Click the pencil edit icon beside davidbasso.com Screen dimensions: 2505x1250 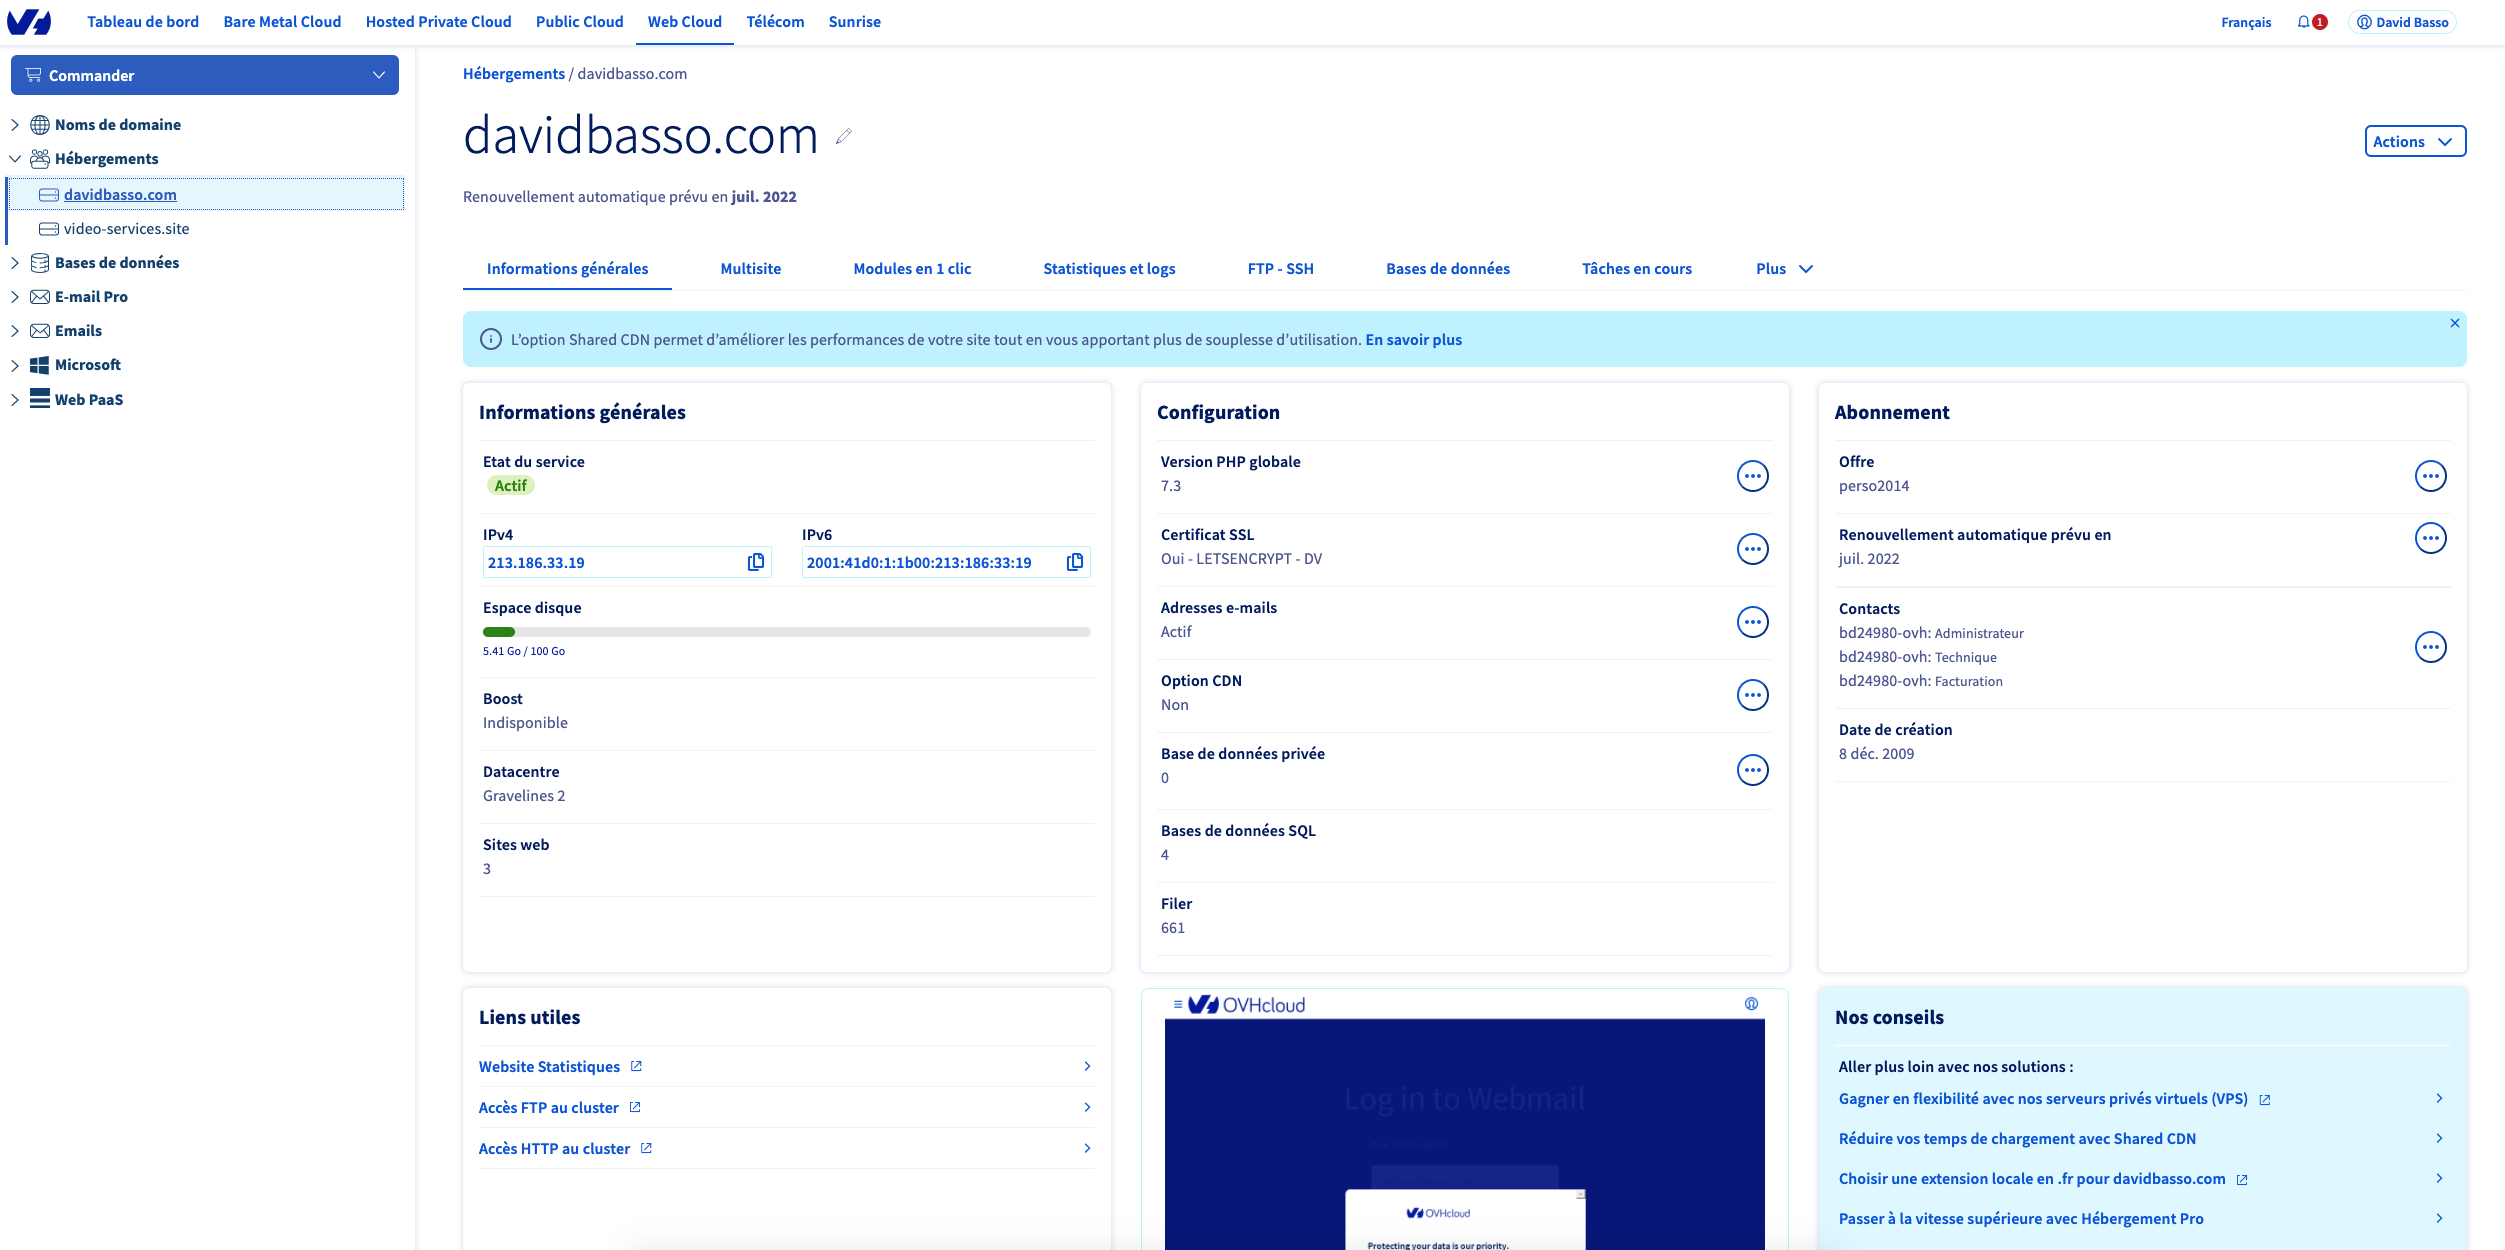[844, 136]
